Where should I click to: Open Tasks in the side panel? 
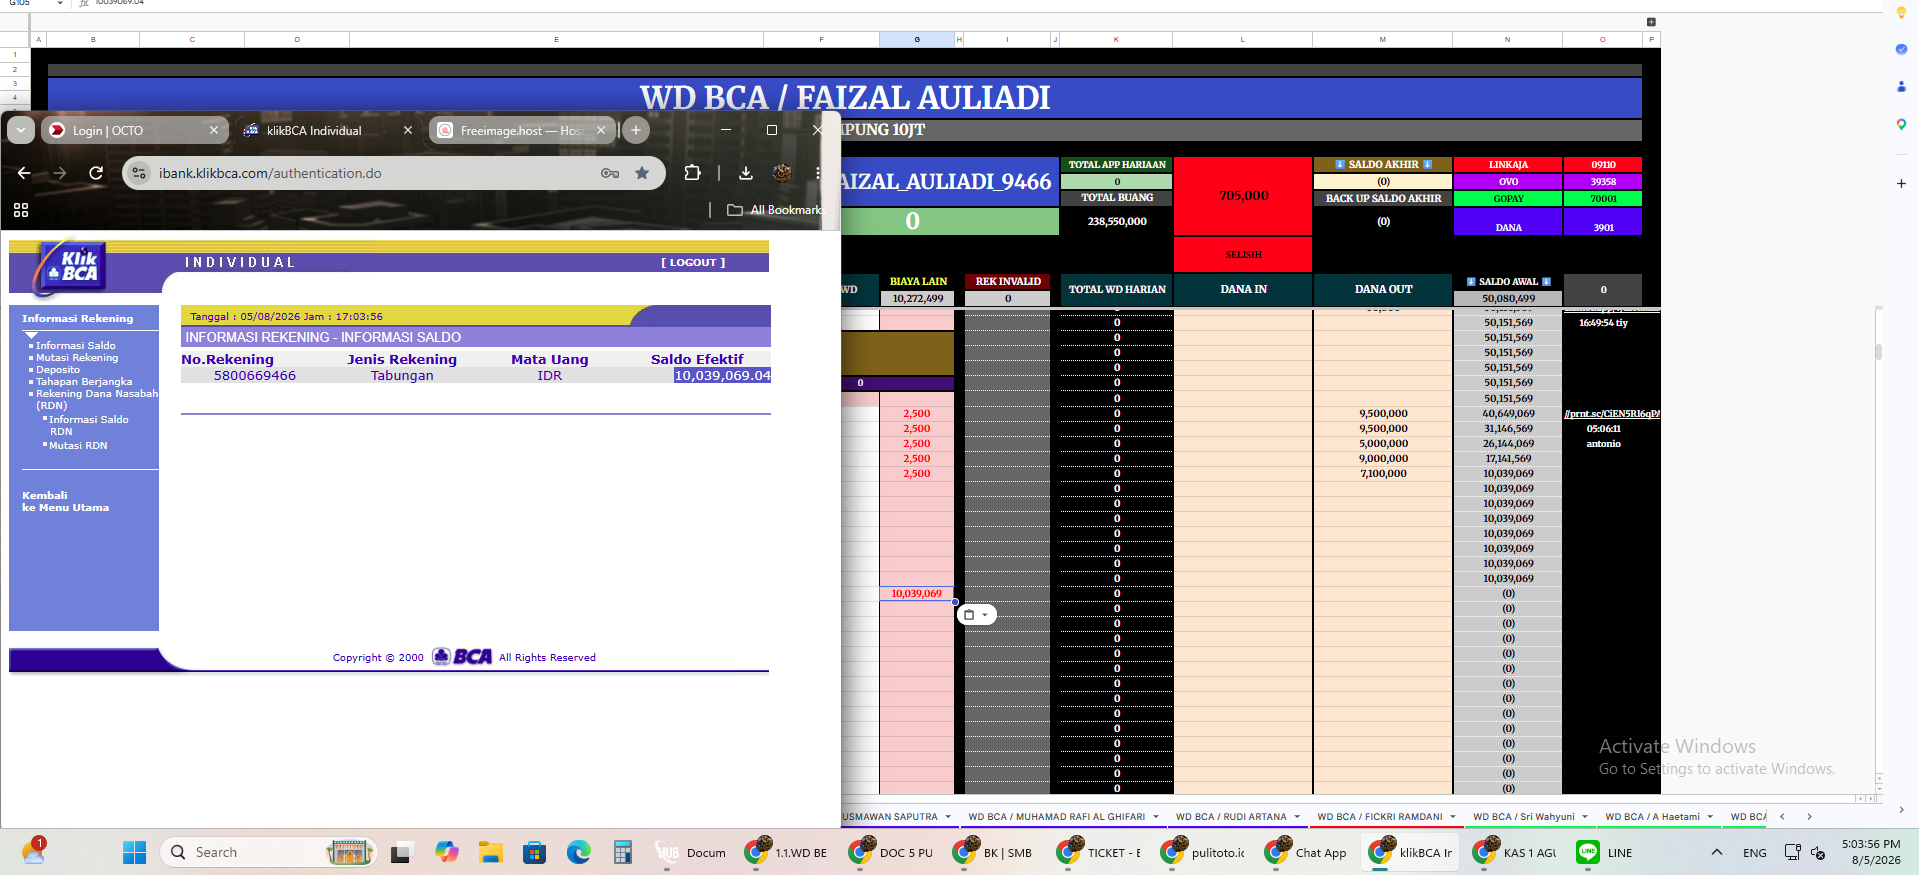tap(1901, 49)
